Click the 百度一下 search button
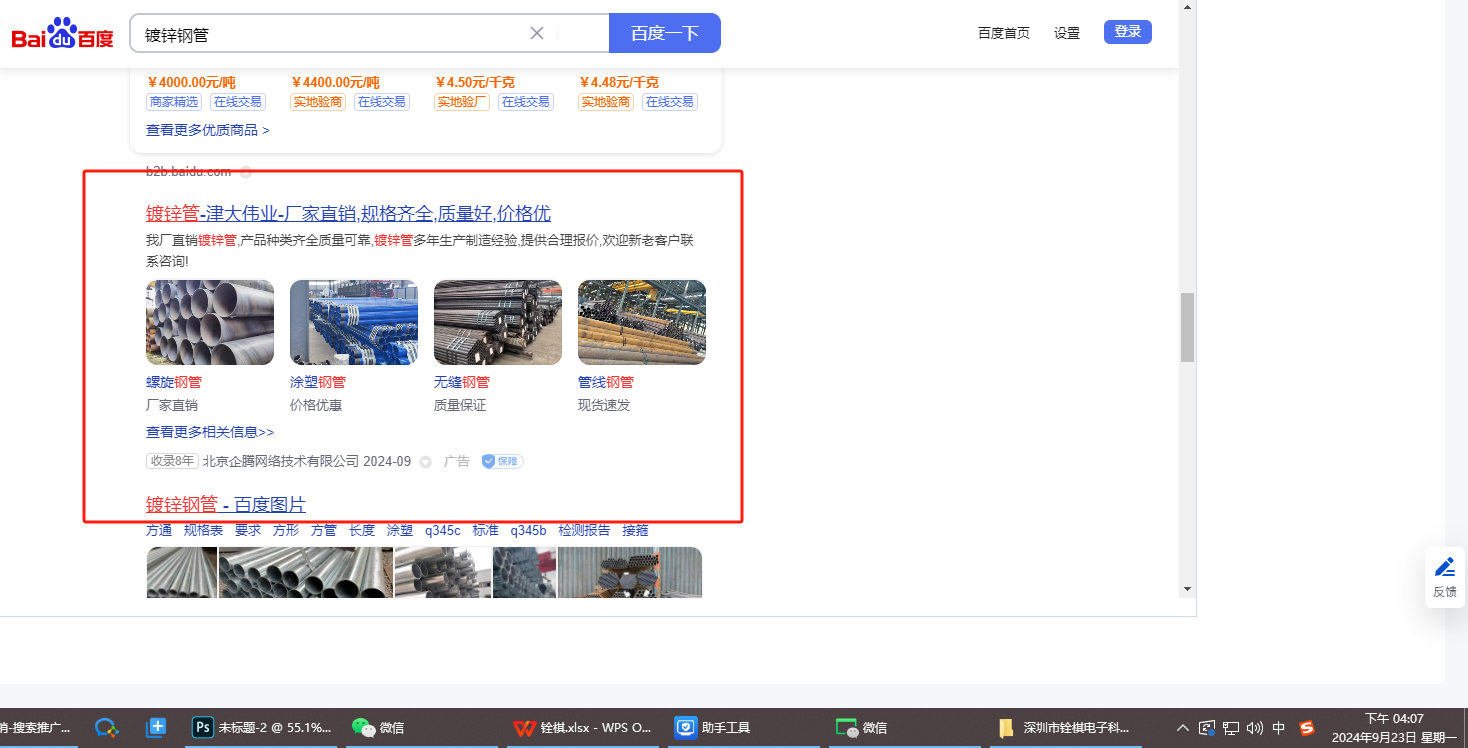 (x=665, y=33)
